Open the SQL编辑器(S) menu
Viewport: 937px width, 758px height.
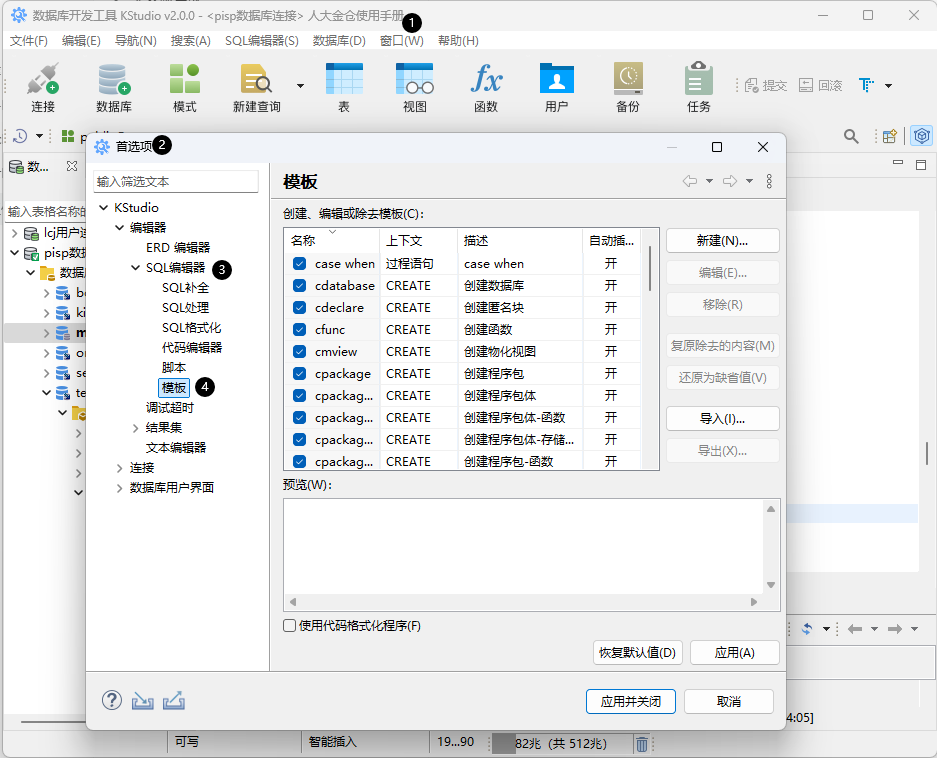[261, 41]
